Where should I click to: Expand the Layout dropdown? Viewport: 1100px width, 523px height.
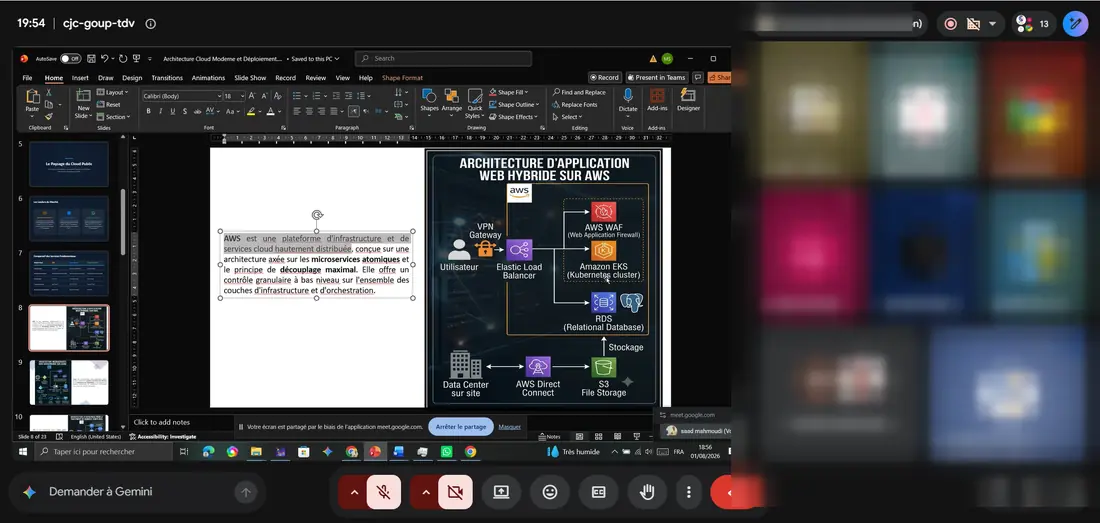[112, 93]
